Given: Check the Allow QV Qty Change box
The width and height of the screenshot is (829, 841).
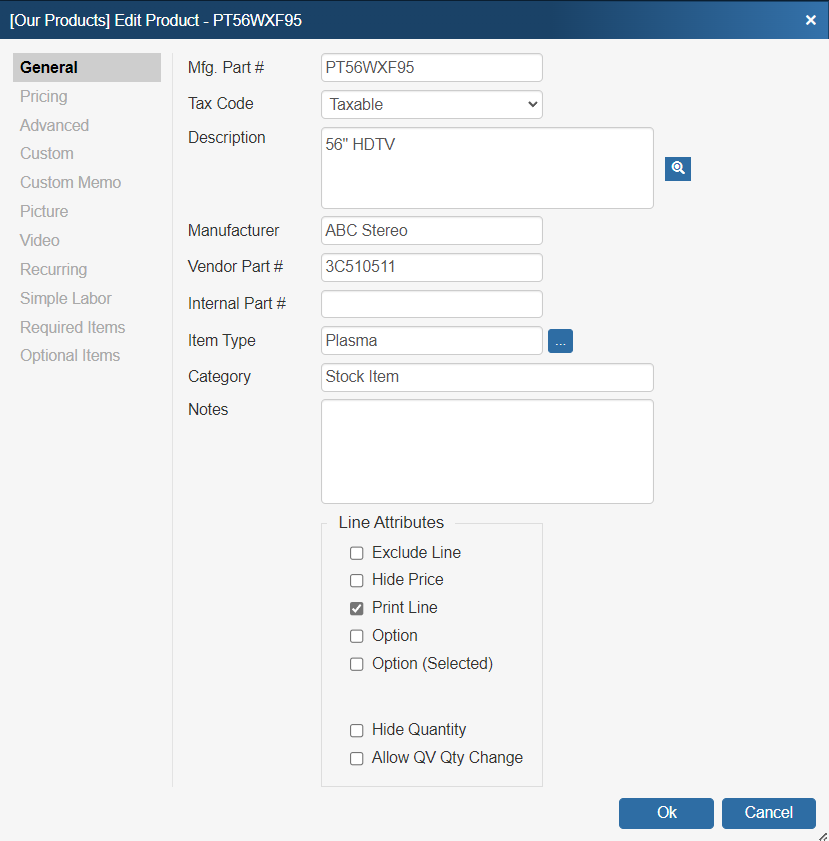Looking at the screenshot, I should 357,758.
